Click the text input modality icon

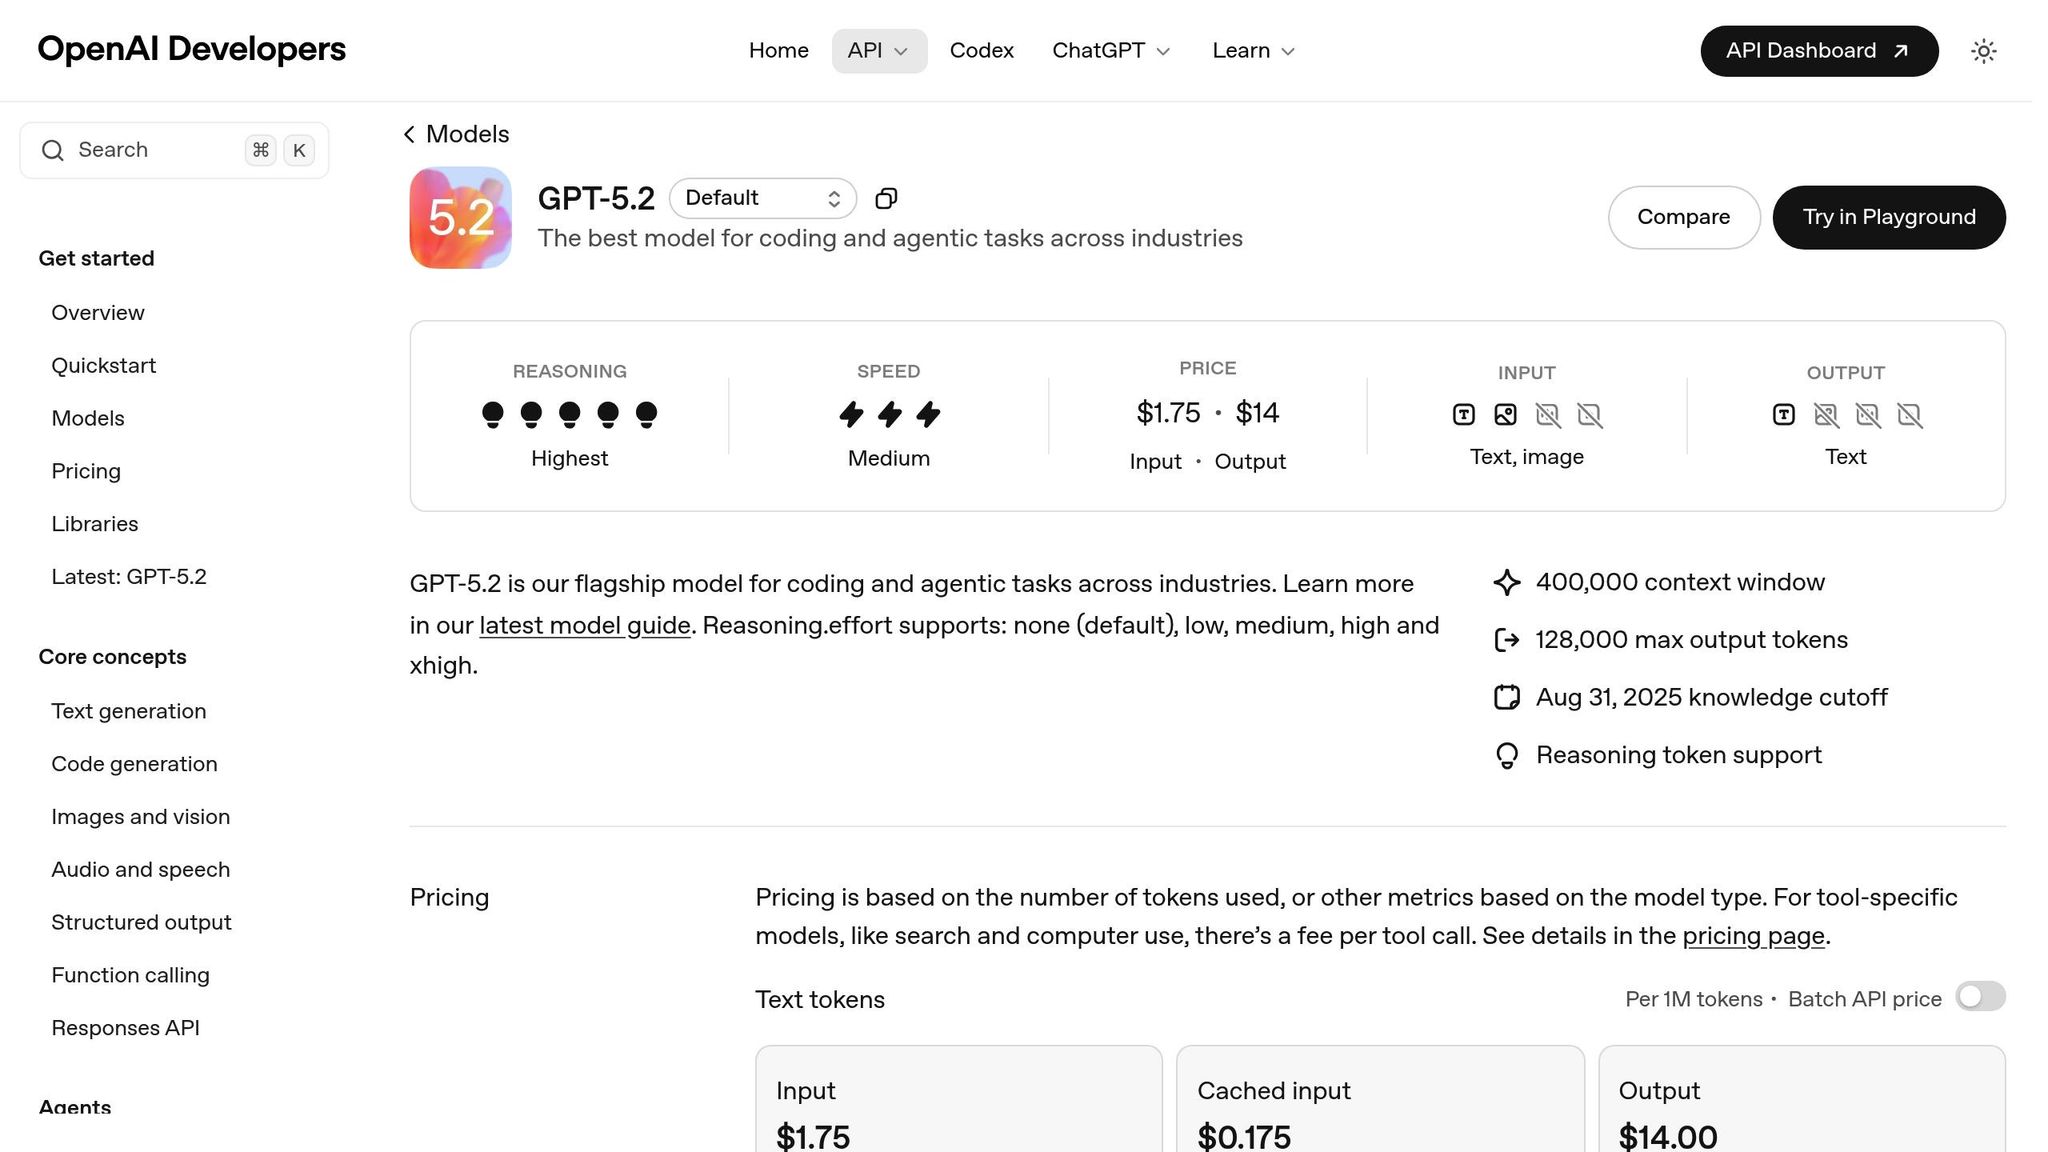pos(1463,414)
